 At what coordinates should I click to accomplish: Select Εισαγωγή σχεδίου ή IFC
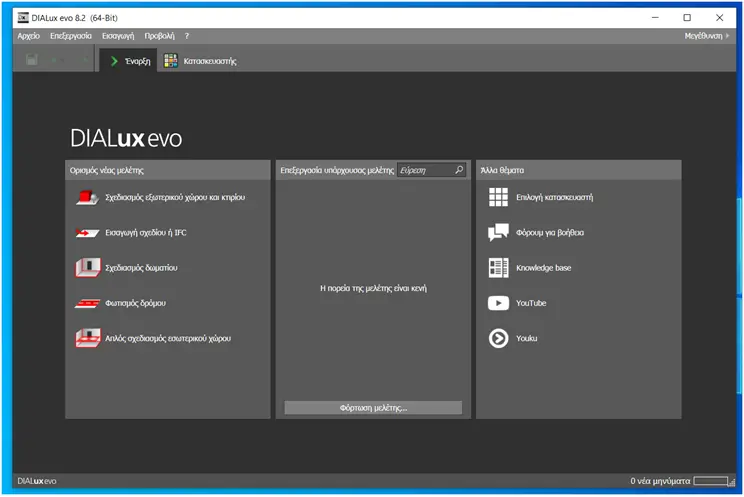pos(146,233)
